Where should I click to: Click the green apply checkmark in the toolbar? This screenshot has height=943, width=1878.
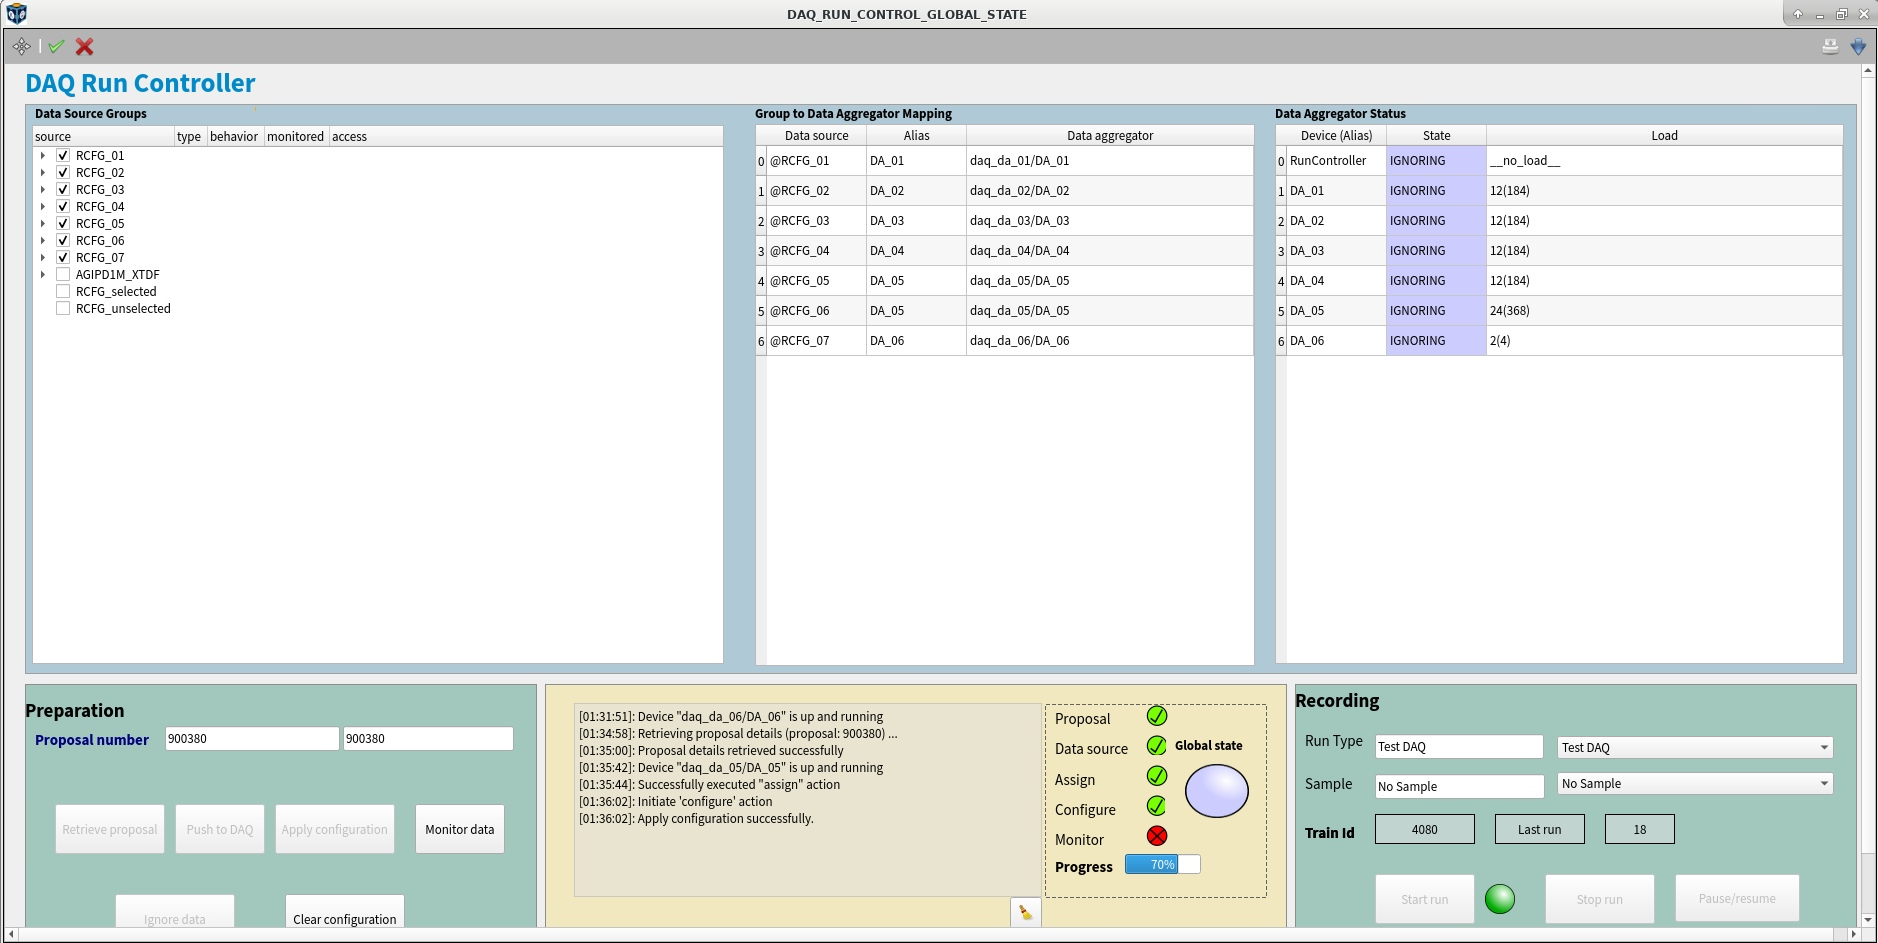pos(56,46)
